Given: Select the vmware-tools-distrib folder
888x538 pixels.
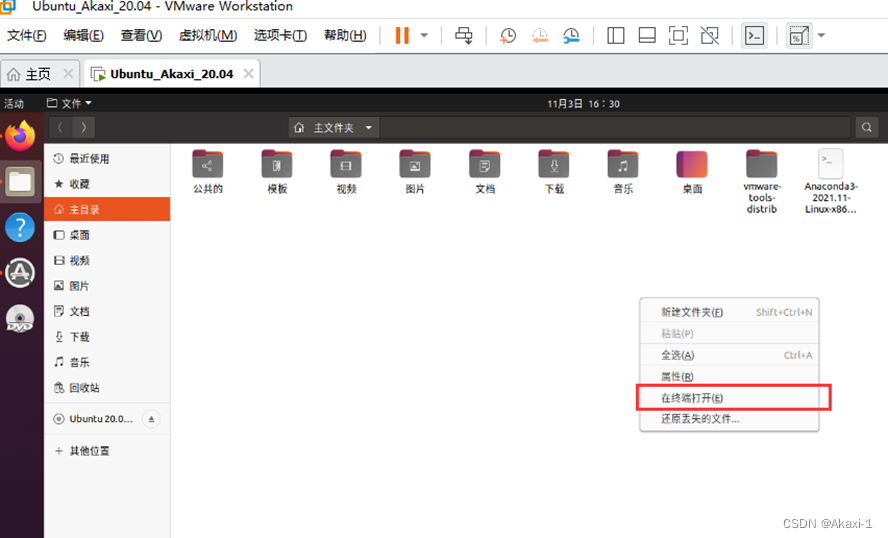Looking at the screenshot, I should tap(762, 181).
